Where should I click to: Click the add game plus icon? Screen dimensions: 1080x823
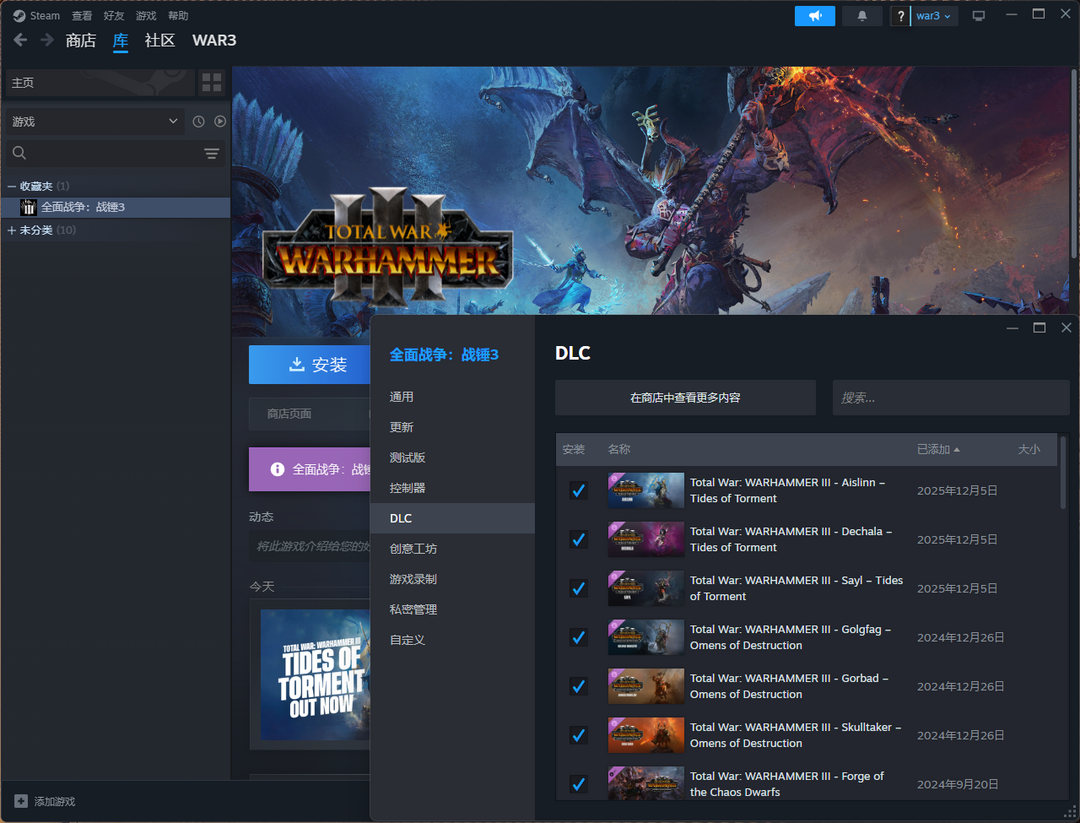coord(21,801)
